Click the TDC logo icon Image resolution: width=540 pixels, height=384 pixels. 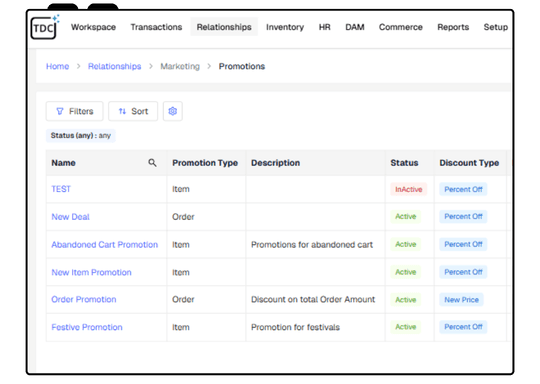pos(44,28)
